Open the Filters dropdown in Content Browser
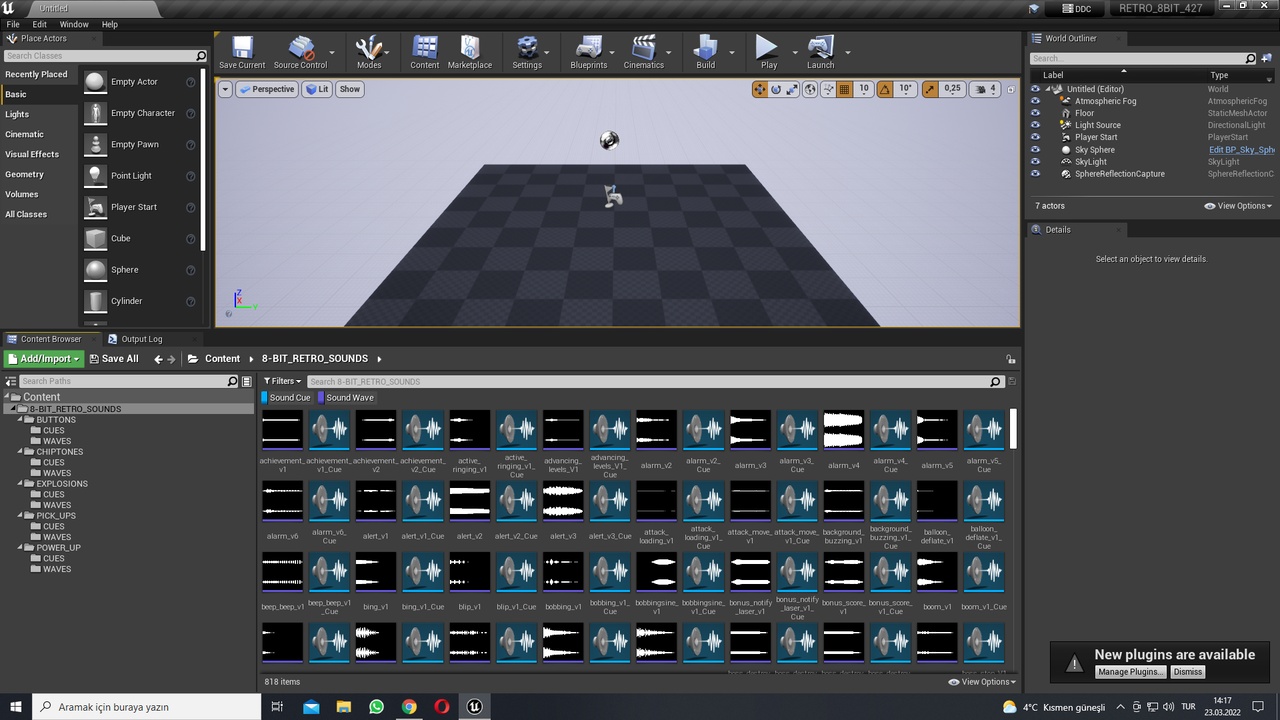 click(x=282, y=381)
